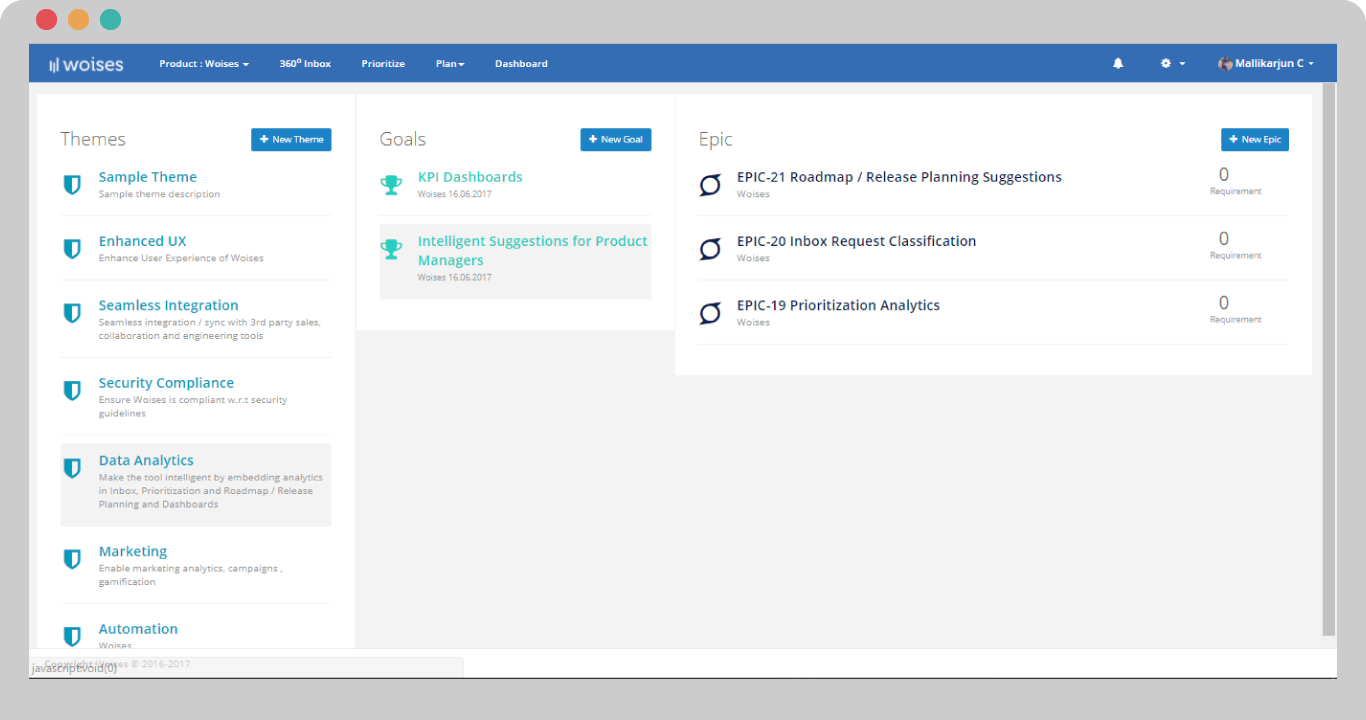1366x720 pixels.
Task: Click the Goals heading
Action: (403, 139)
